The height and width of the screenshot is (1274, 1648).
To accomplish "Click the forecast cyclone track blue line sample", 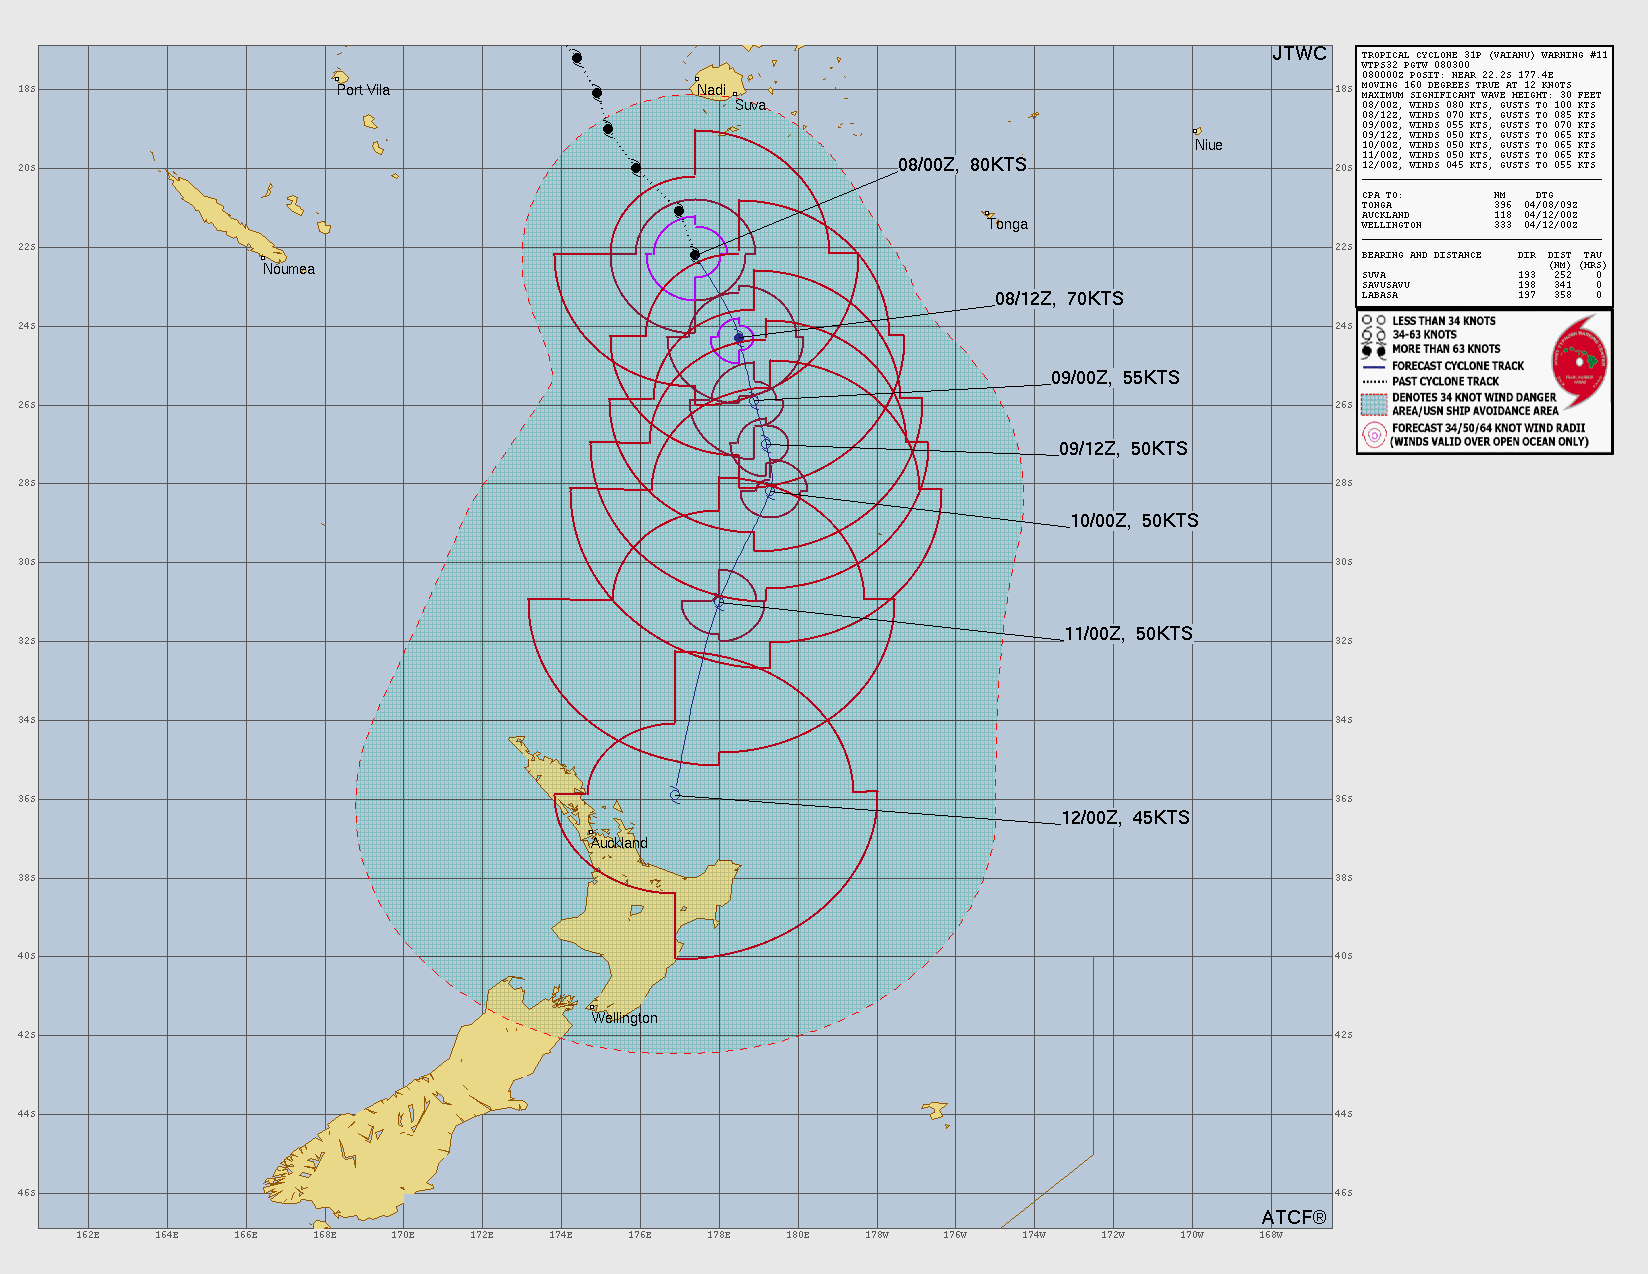I will [1374, 367].
